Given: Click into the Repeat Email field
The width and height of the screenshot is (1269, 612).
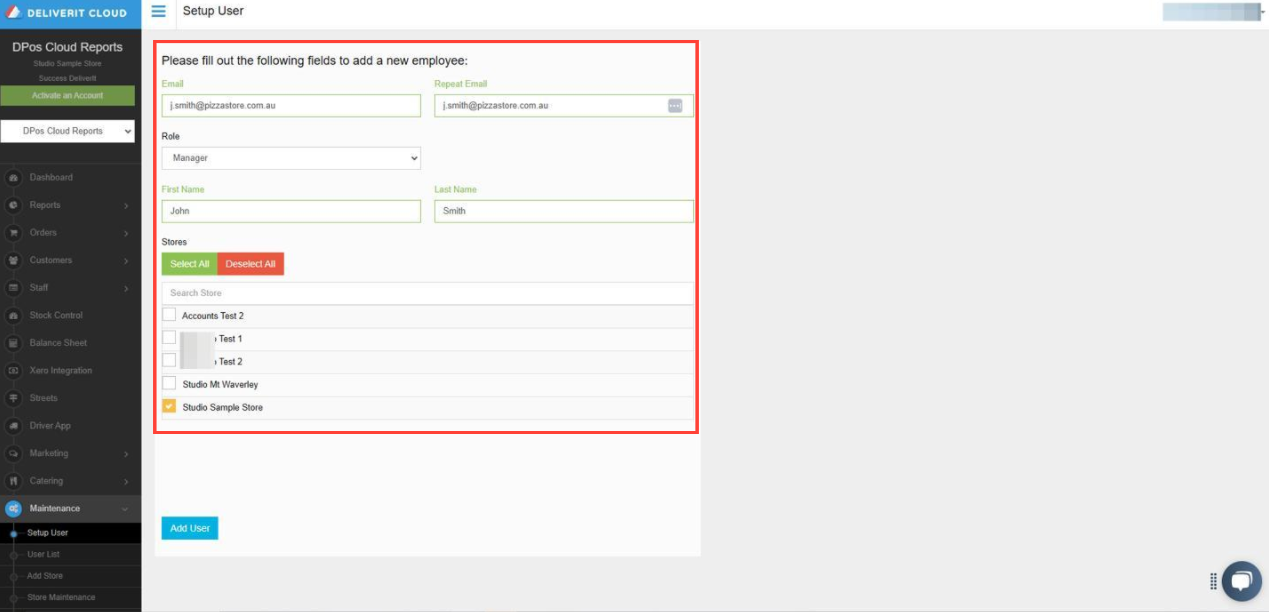Looking at the screenshot, I should (x=564, y=105).
